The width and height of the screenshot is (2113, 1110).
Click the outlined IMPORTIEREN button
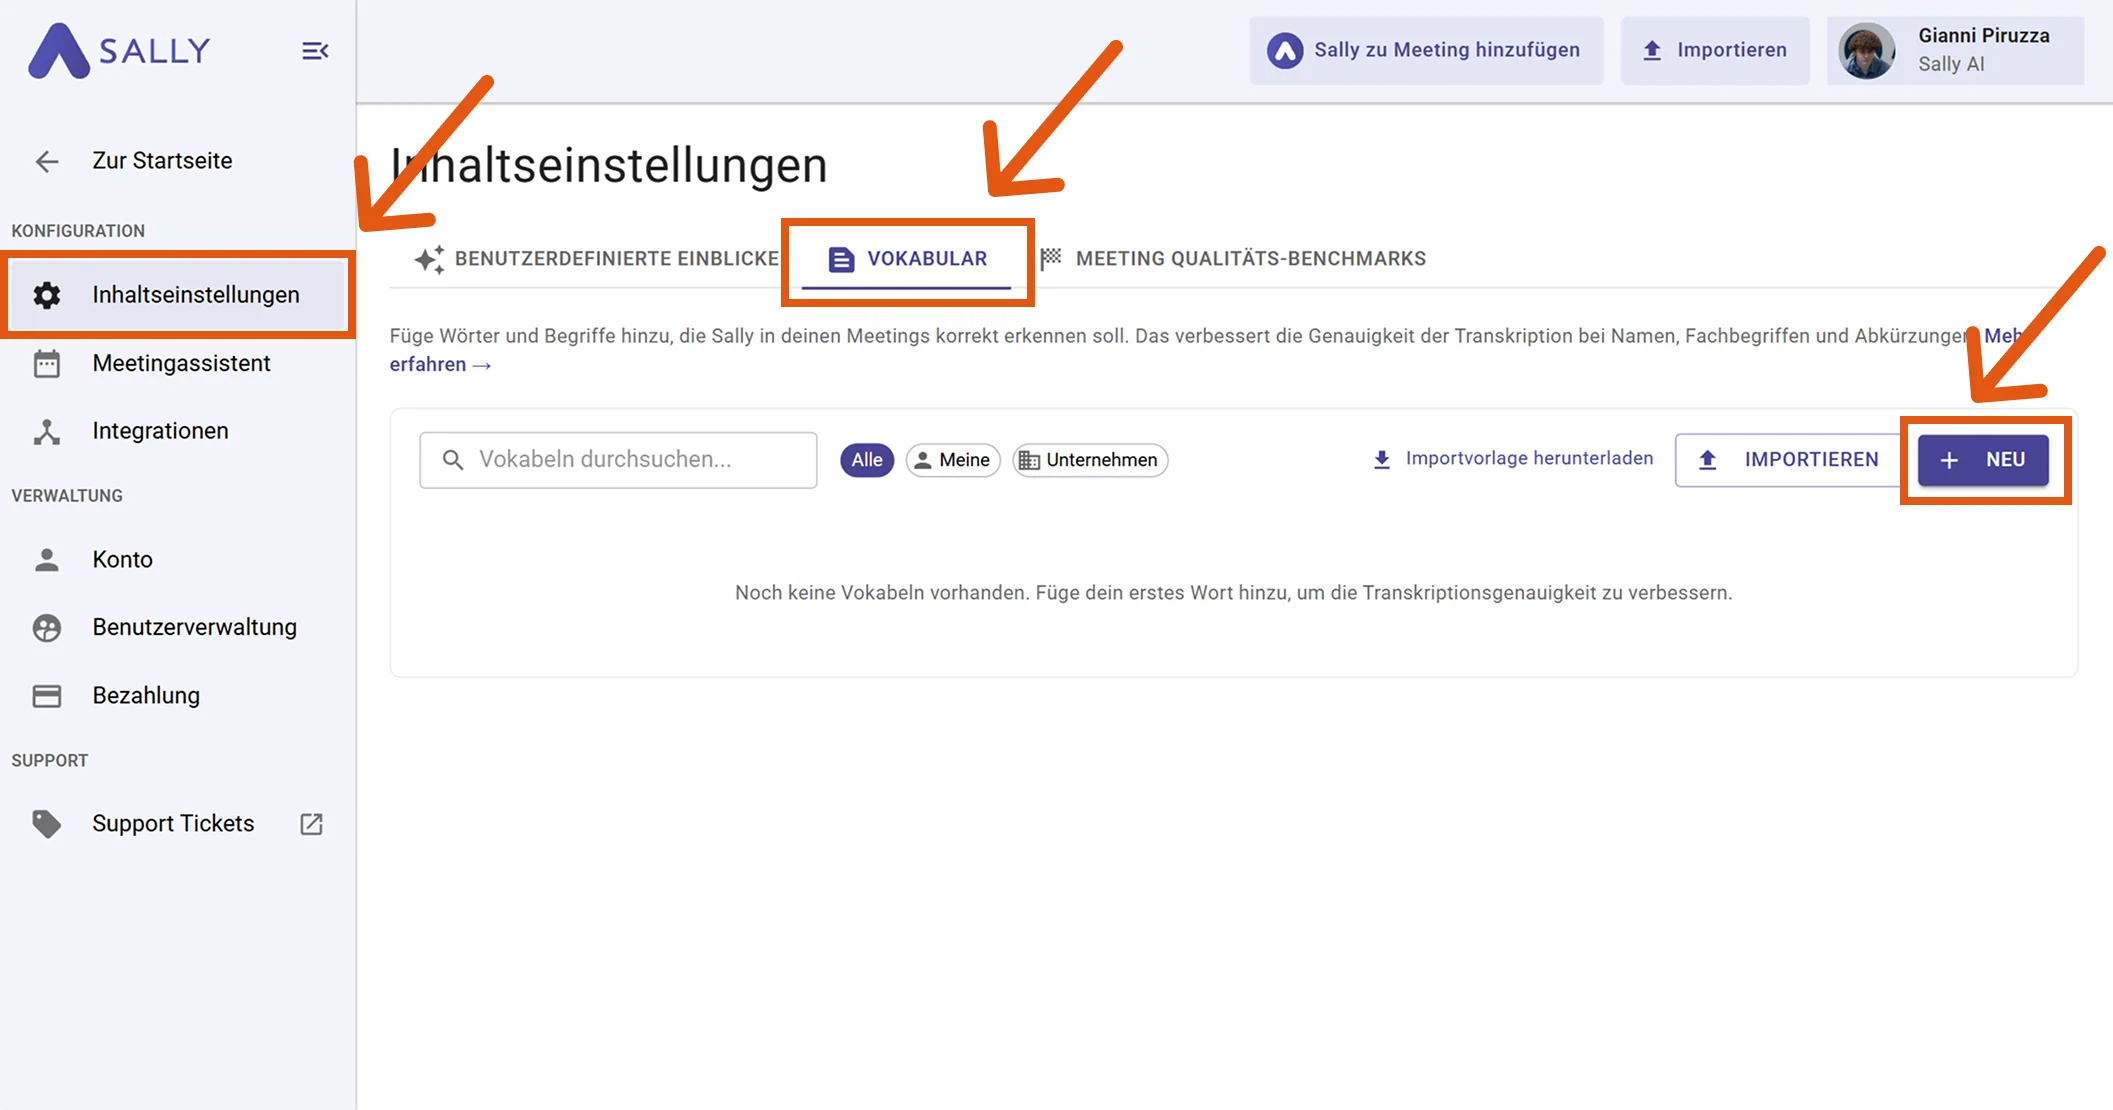[x=1789, y=460]
